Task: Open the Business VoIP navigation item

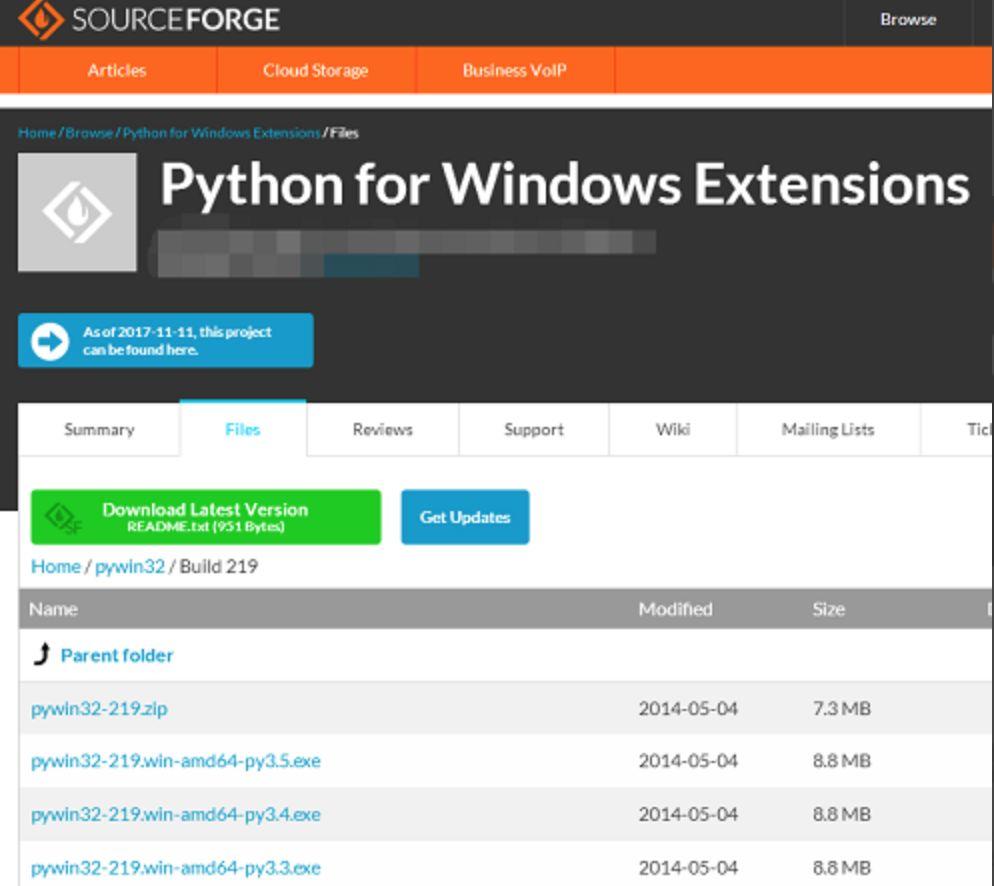Action: 514,70
